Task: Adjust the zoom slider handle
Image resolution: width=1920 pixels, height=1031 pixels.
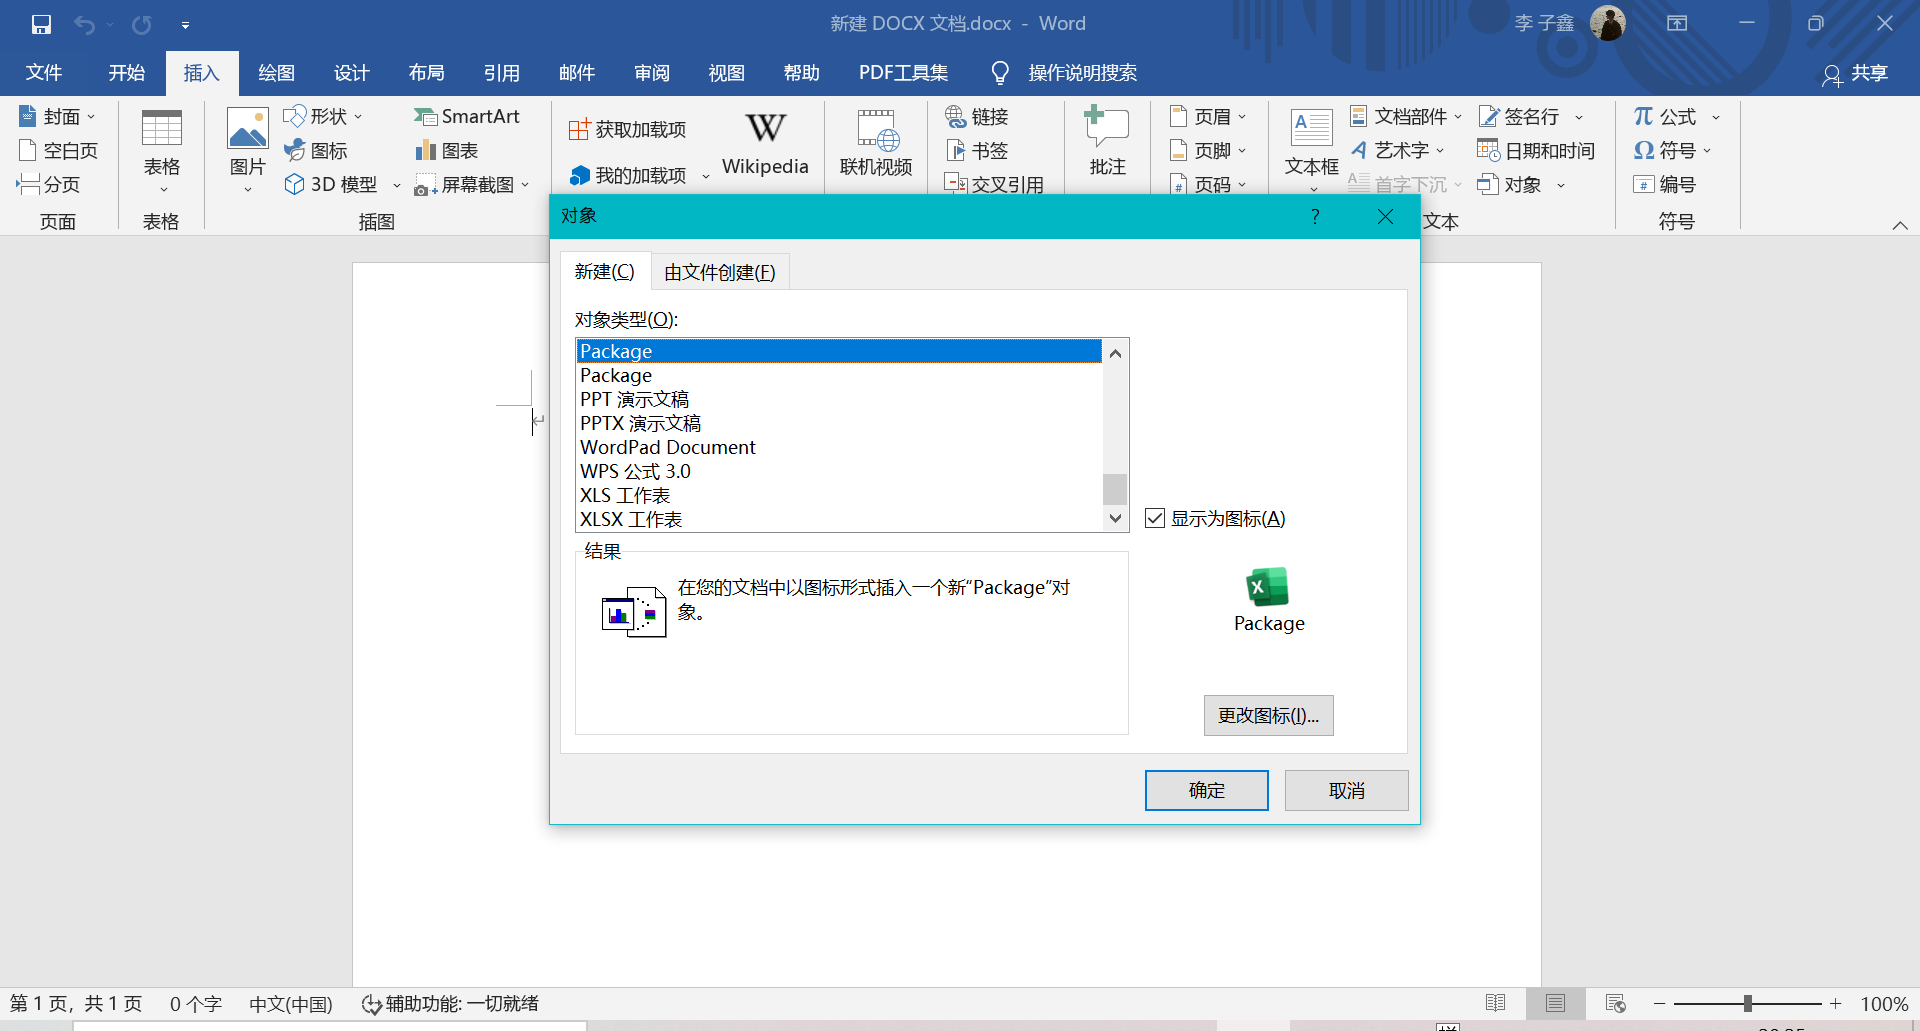Action: tap(1747, 1003)
